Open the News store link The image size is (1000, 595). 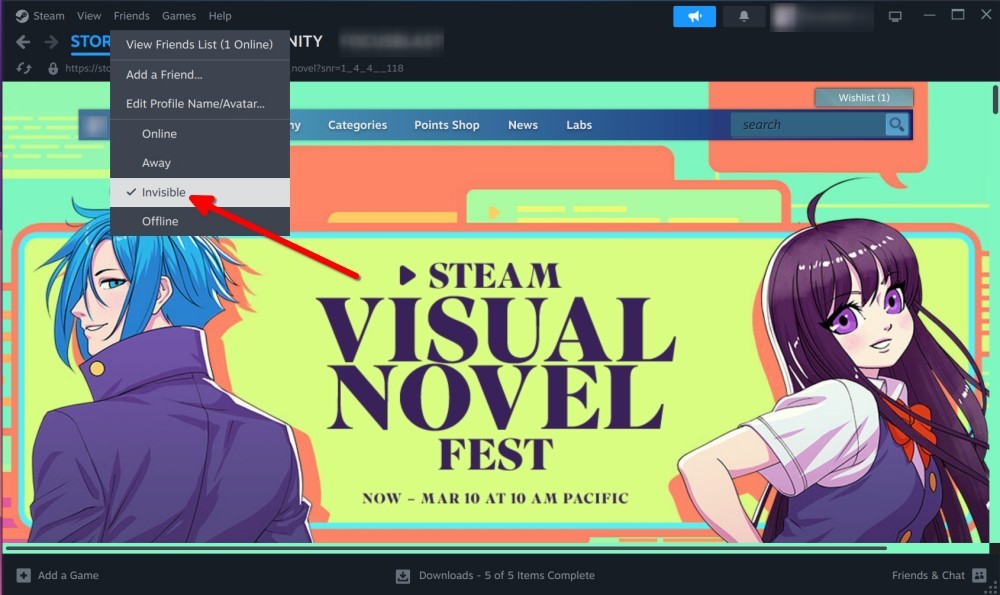[x=523, y=125]
